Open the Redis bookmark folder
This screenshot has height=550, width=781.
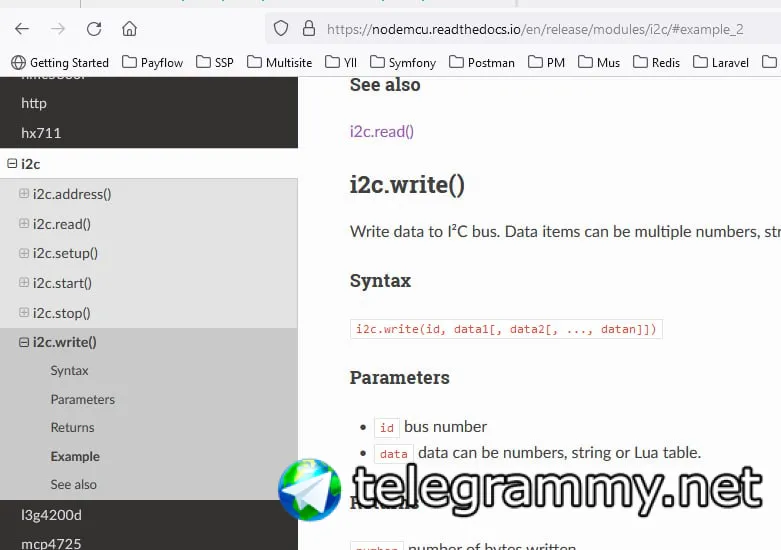656,63
